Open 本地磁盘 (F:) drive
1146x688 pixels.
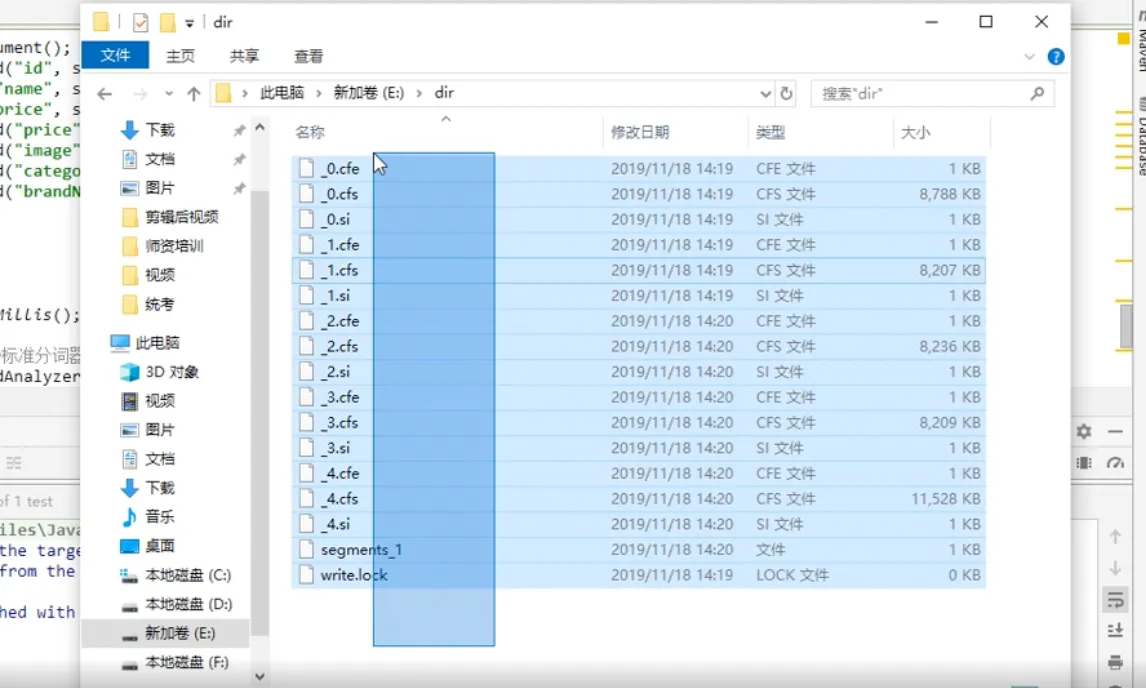(x=186, y=662)
